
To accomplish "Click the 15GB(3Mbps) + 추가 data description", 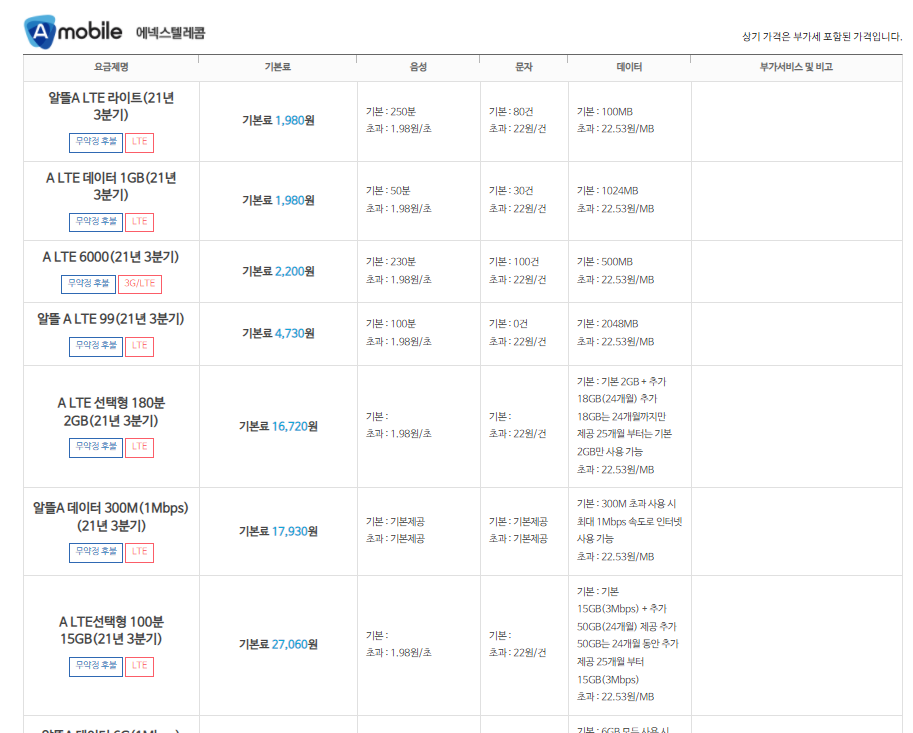I will 622,609.
